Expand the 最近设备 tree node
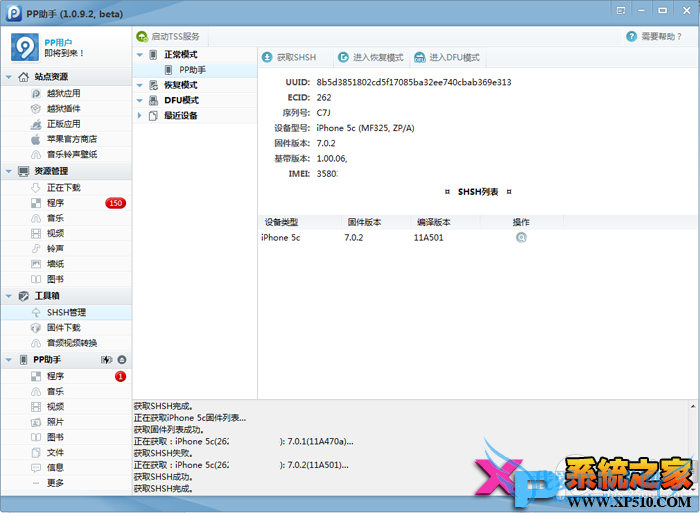 [140, 115]
